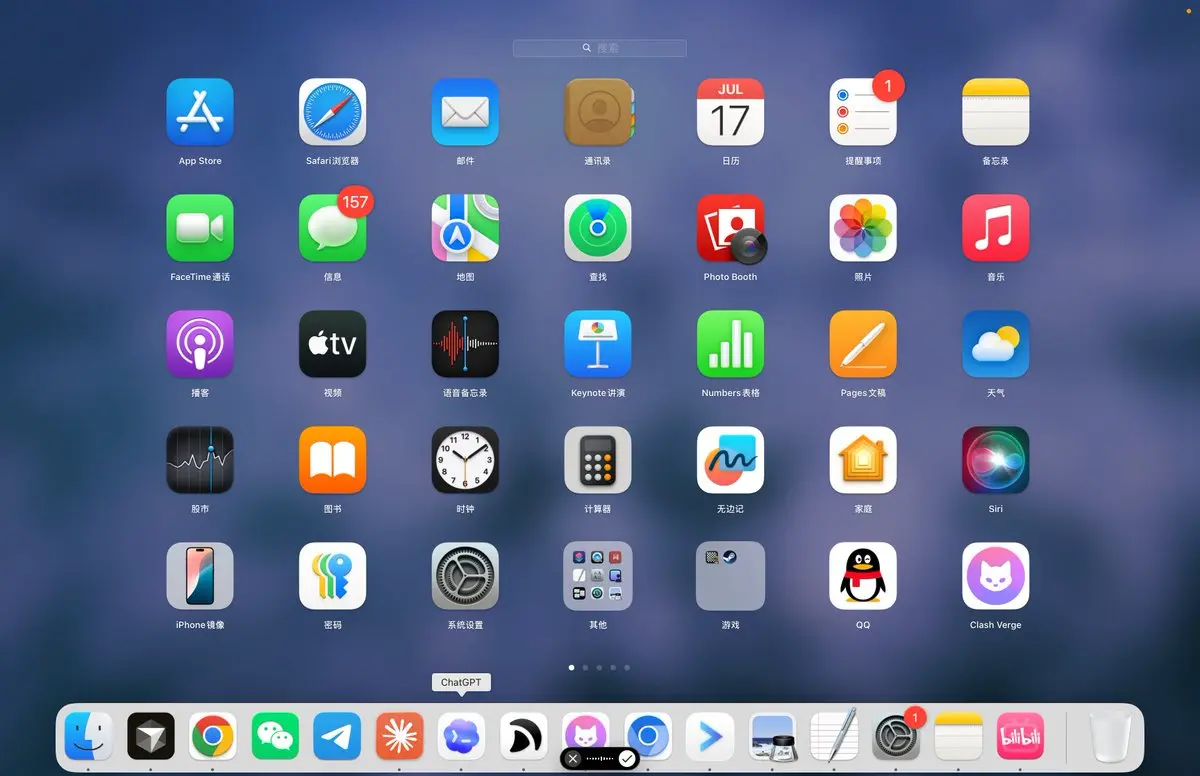Viewport: 1200px width, 776px height.
Task: Open Google Chrome in Dock
Action: 213,737
